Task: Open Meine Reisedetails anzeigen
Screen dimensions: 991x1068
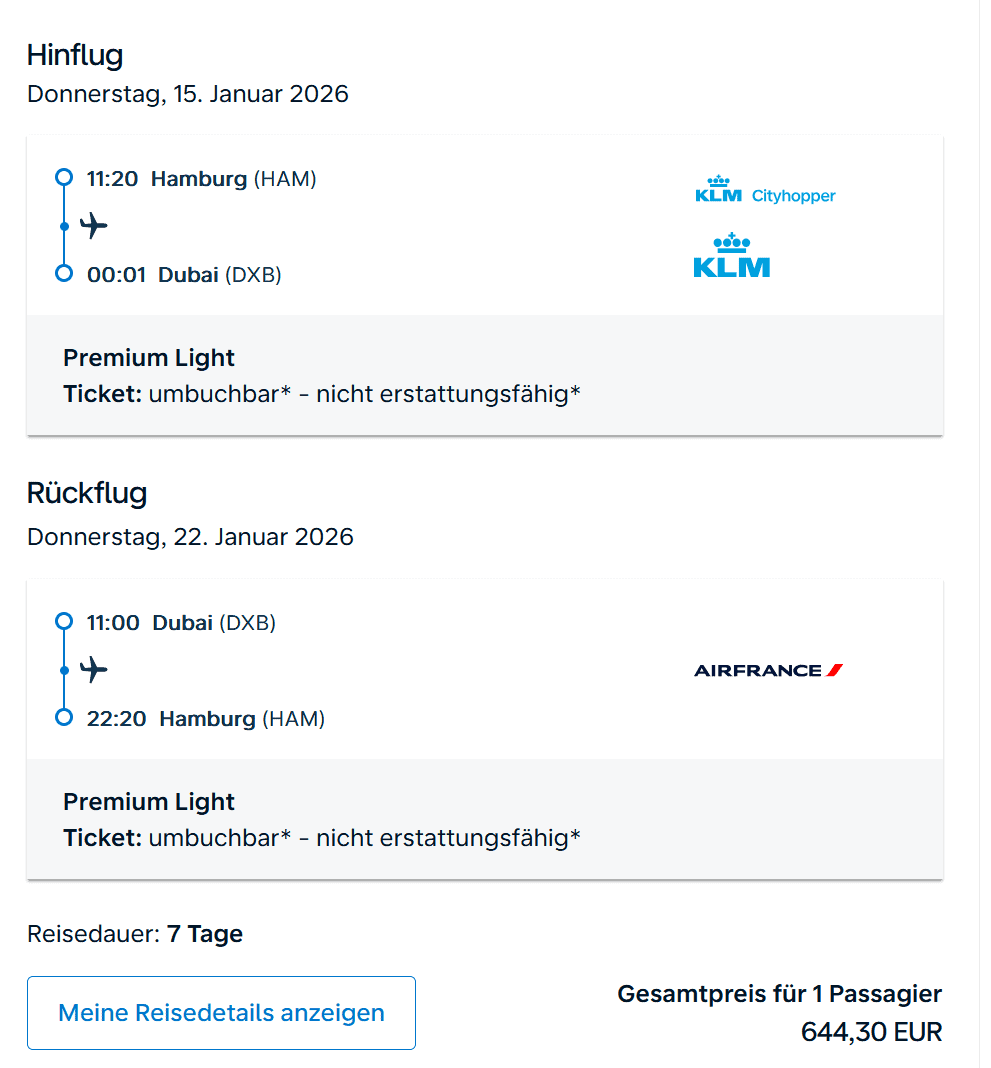Action: [221, 1013]
